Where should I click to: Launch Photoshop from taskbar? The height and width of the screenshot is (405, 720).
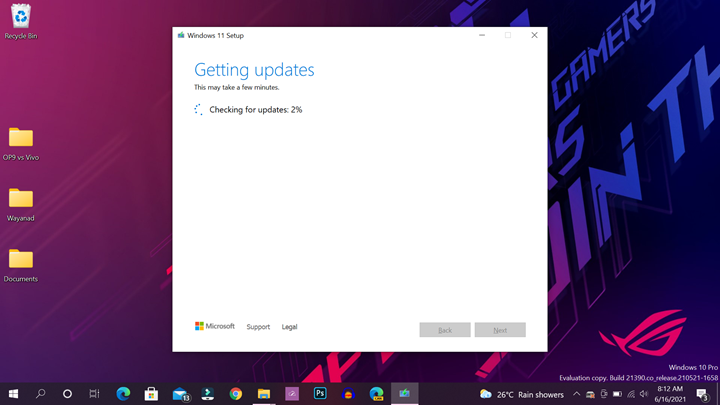(320, 394)
